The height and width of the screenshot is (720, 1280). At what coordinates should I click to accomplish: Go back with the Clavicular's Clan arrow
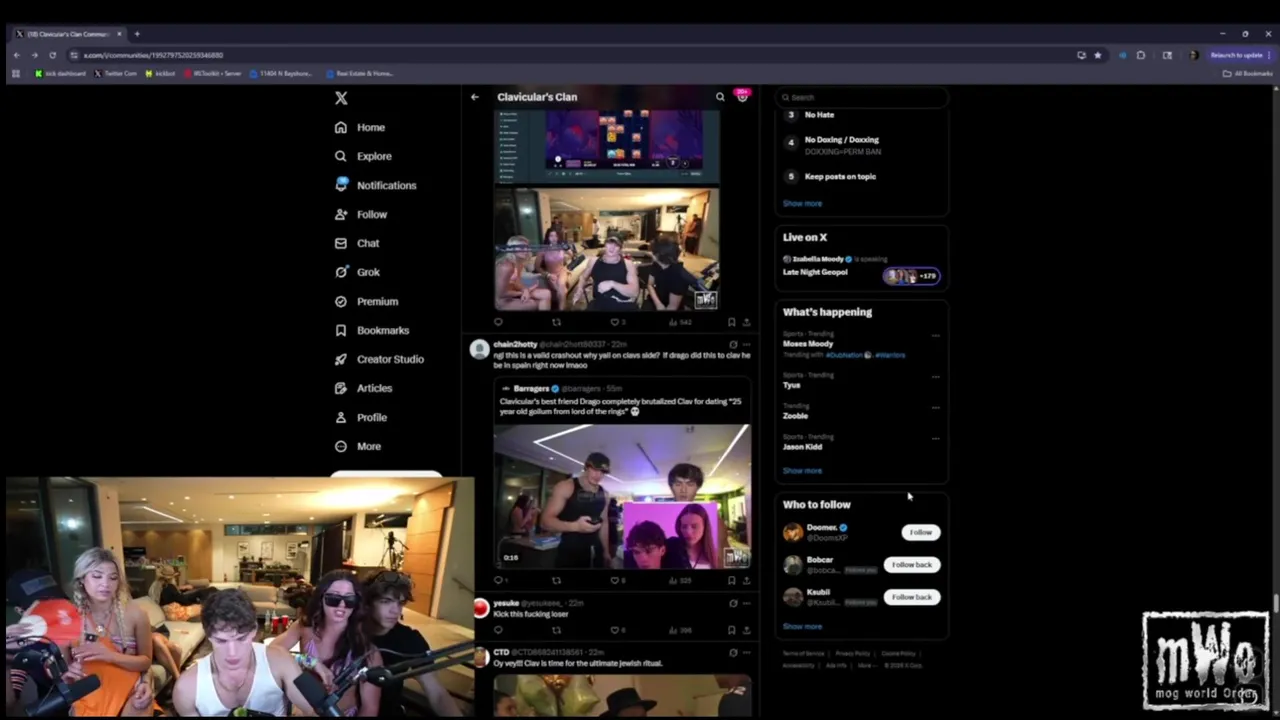475,97
